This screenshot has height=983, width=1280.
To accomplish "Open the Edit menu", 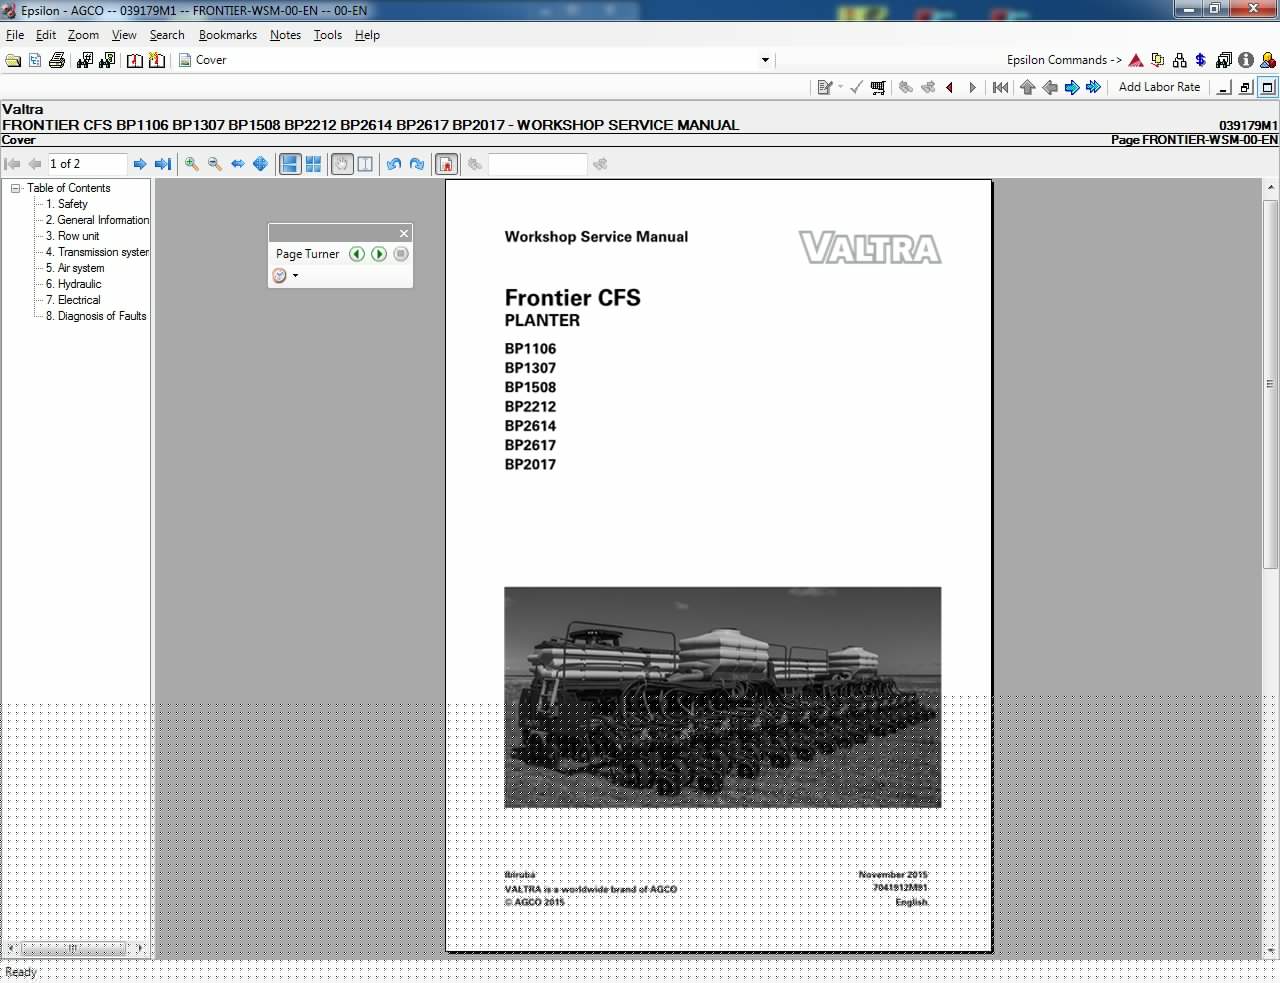I will (46, 35).
